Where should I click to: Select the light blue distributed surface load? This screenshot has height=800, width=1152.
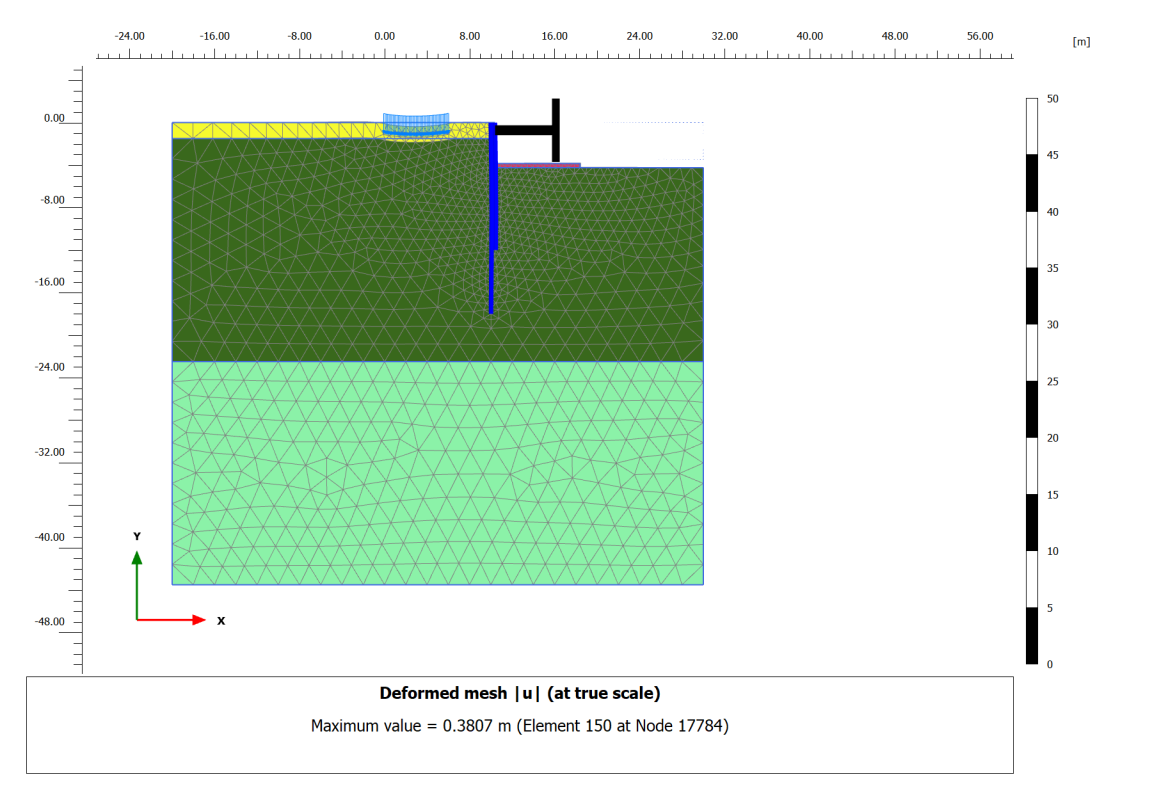(x=416, y=122)
